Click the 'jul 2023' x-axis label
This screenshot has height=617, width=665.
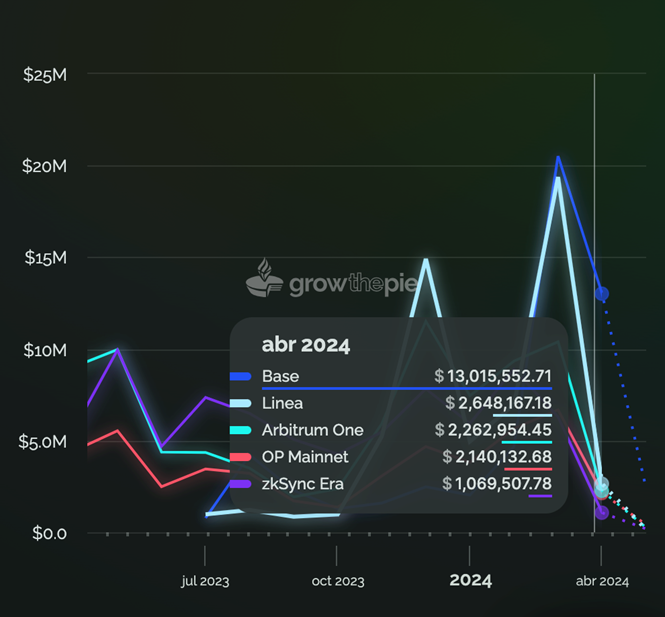point(205,581)
